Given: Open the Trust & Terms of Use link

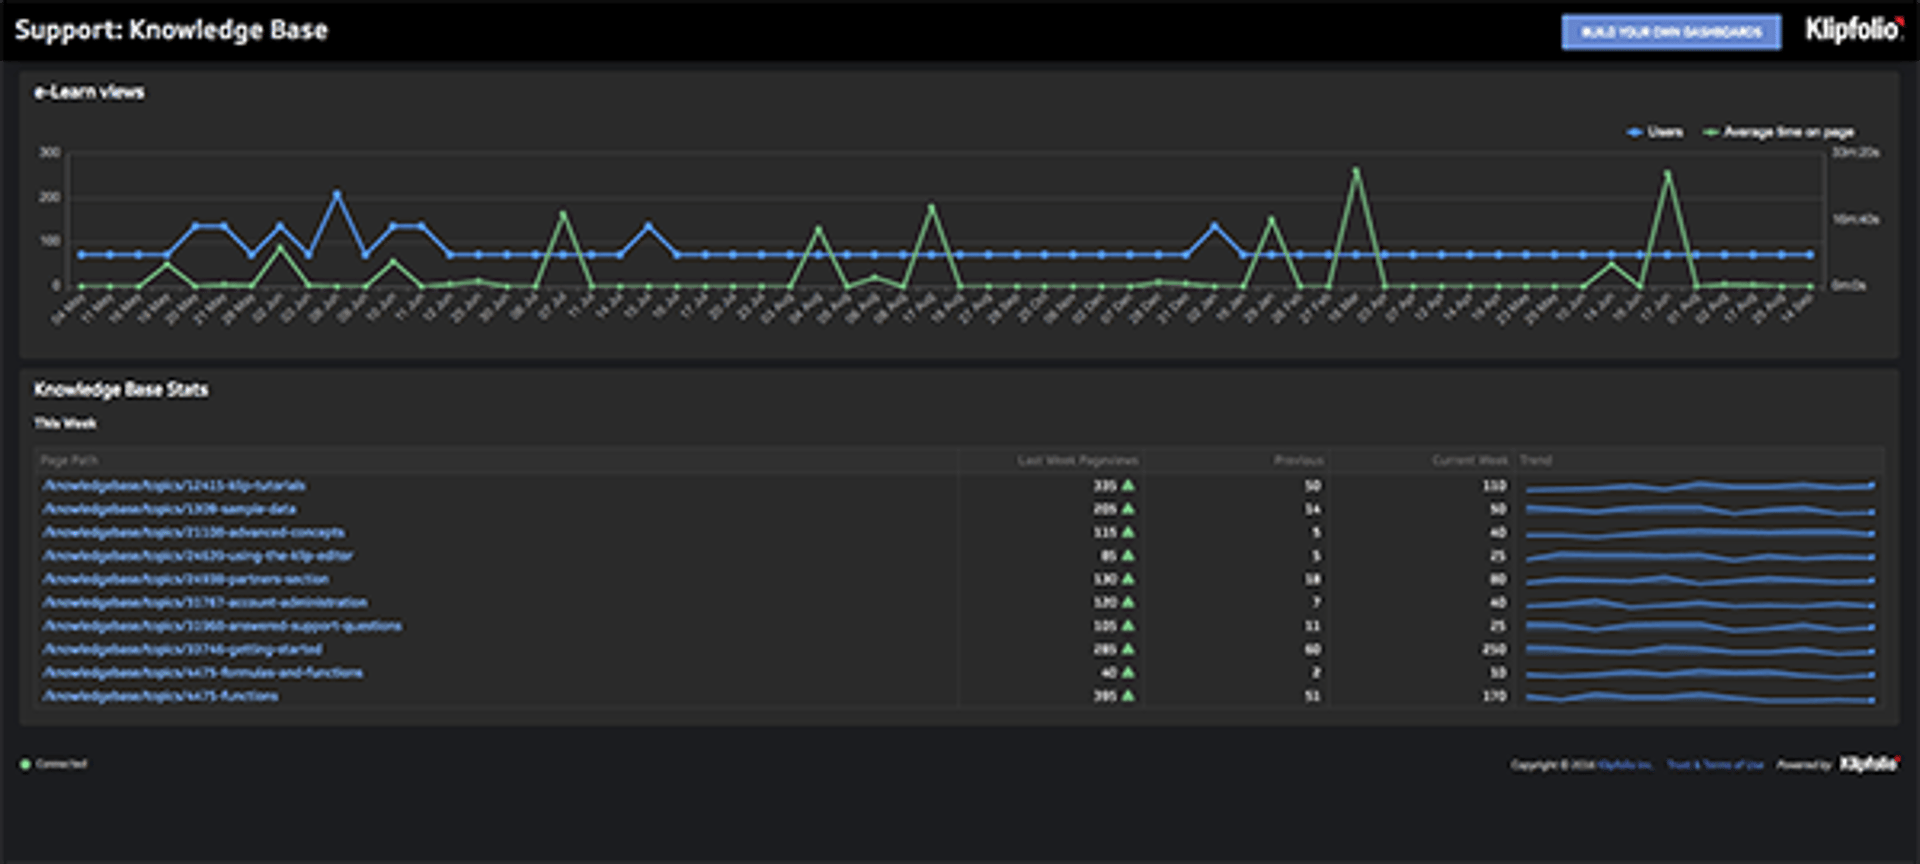Looking at the screenshot, I should 1715,765.
